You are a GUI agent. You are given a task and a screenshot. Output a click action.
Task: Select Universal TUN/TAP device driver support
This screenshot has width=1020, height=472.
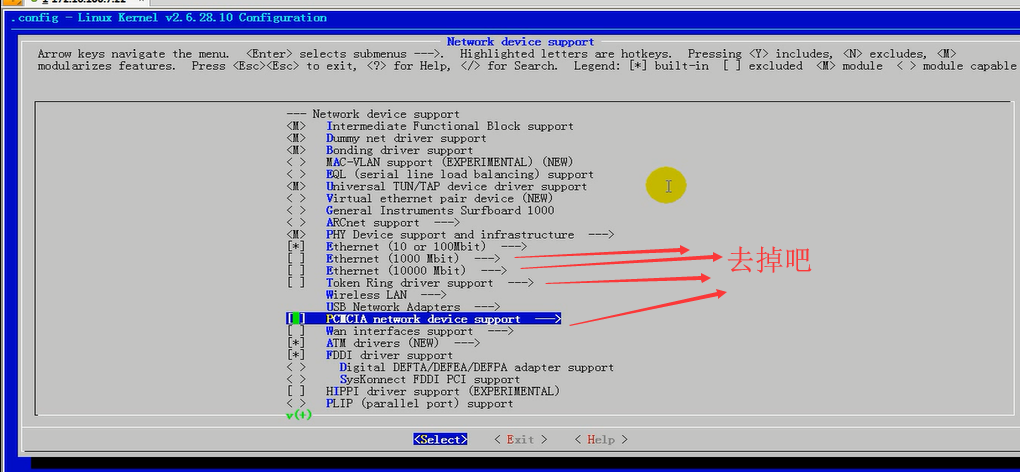456,186
